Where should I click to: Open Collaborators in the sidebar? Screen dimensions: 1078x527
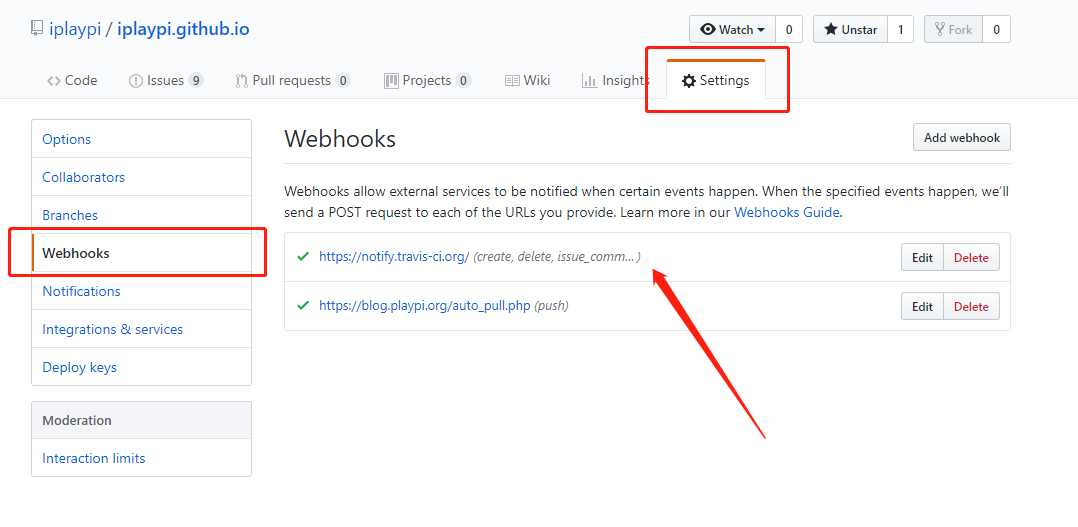point(142,177)
